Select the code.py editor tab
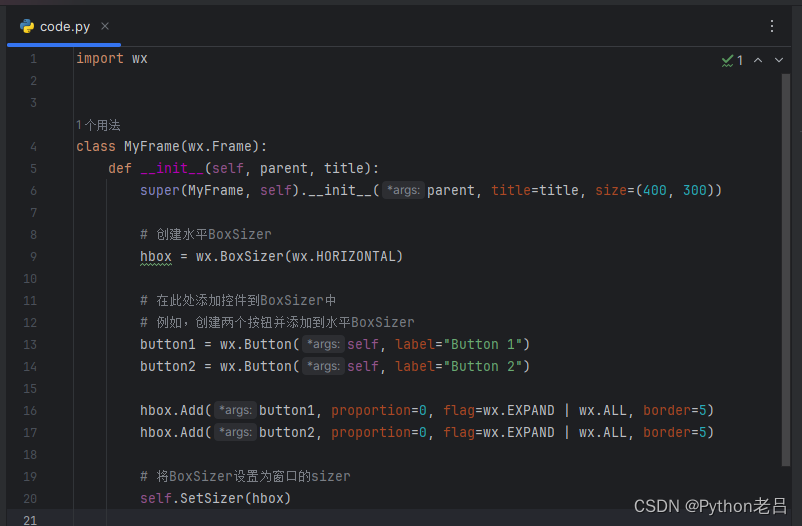802x526 pixels. 64,27
